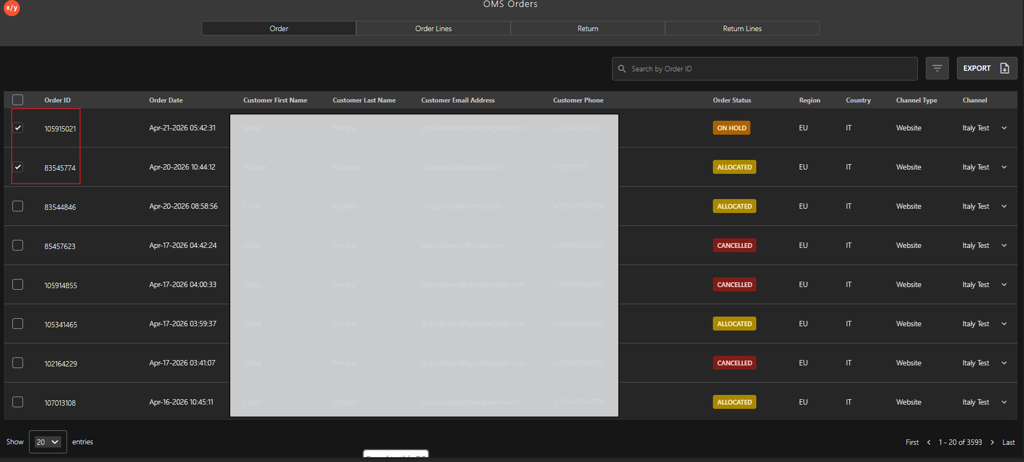The height and width of the screenshot is (462, 1024).
Task: Go to the previous page arrow
Action: click(x=929, y=442)
